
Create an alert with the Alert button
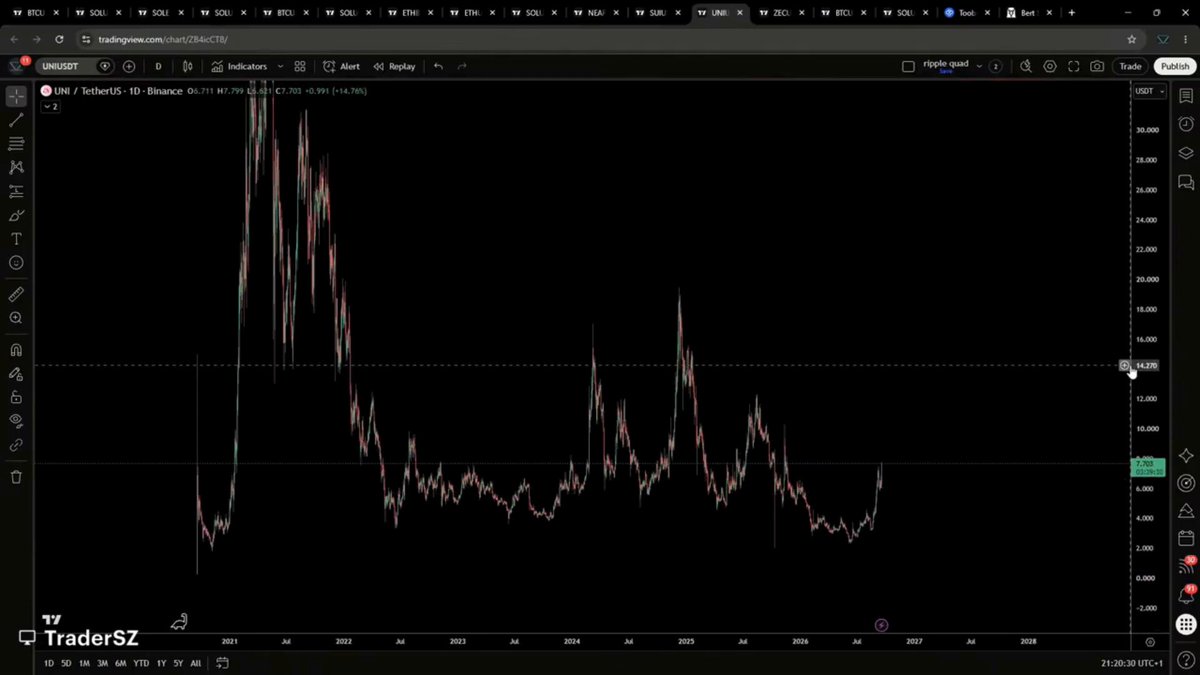pyautogui.click(x=341, y=67)
